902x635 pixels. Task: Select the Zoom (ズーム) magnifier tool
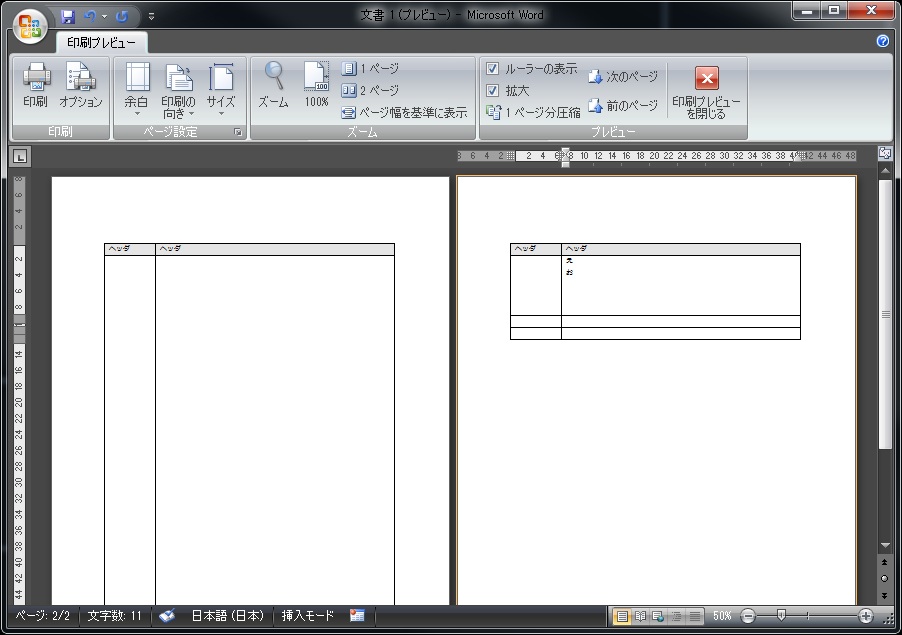[273, 86]
